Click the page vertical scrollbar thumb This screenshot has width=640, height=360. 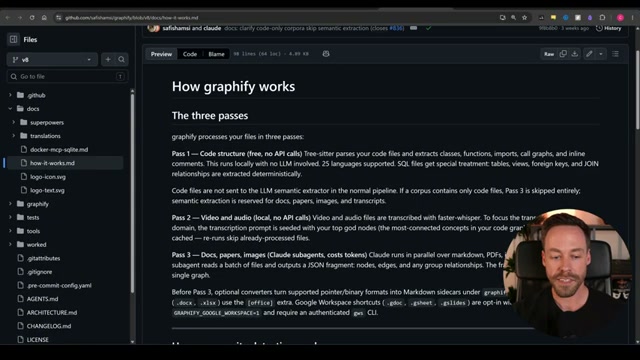638,90
